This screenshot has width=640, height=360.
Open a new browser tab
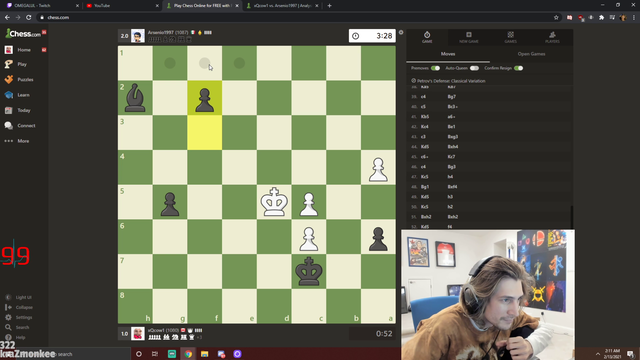(x=329, y=6)
